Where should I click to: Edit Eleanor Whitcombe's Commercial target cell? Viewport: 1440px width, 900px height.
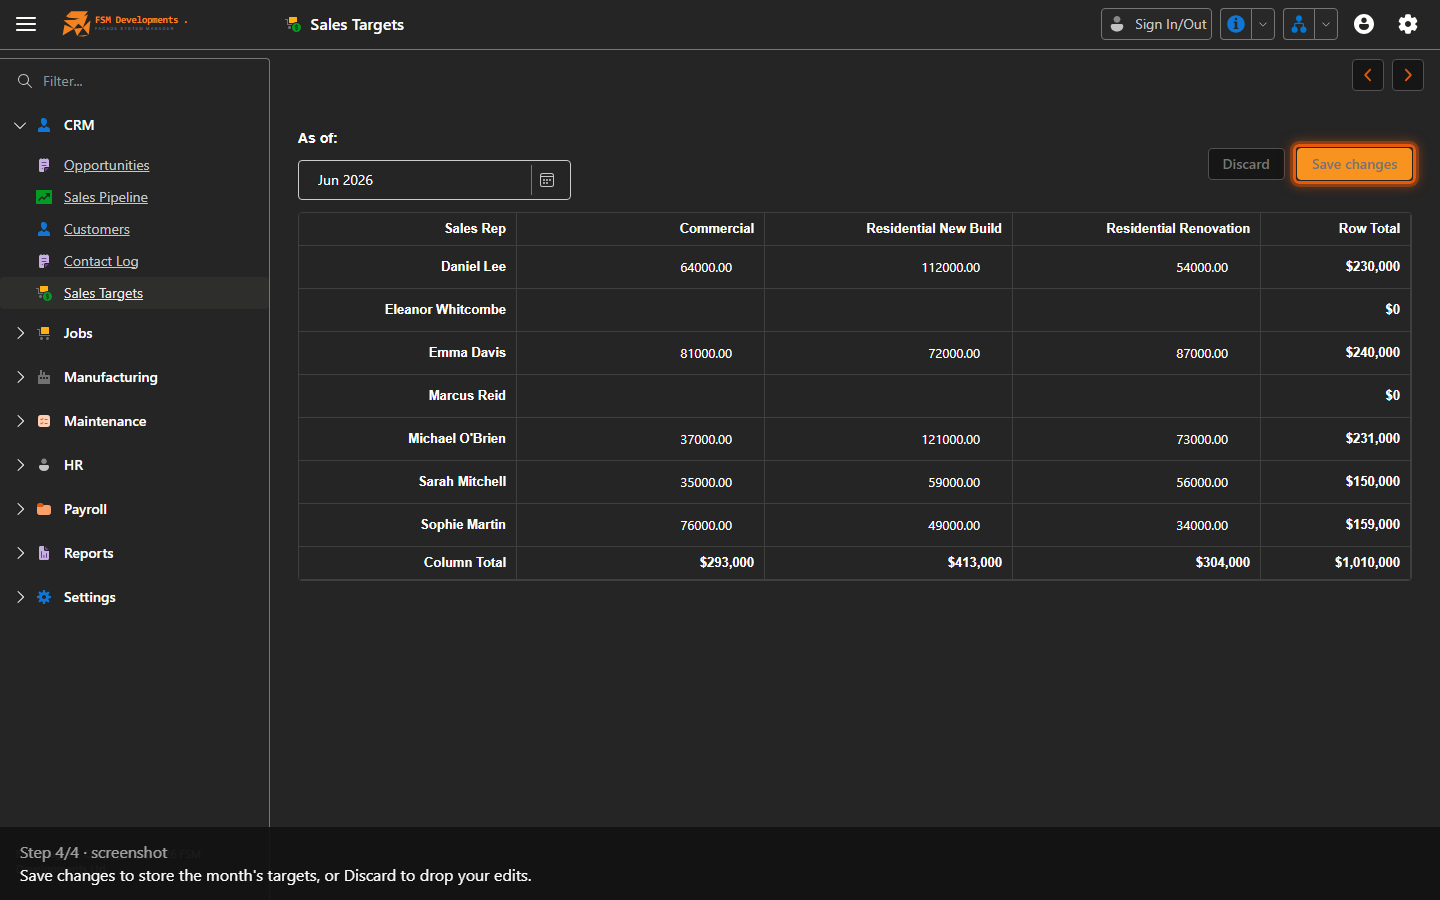click(640, 310)
